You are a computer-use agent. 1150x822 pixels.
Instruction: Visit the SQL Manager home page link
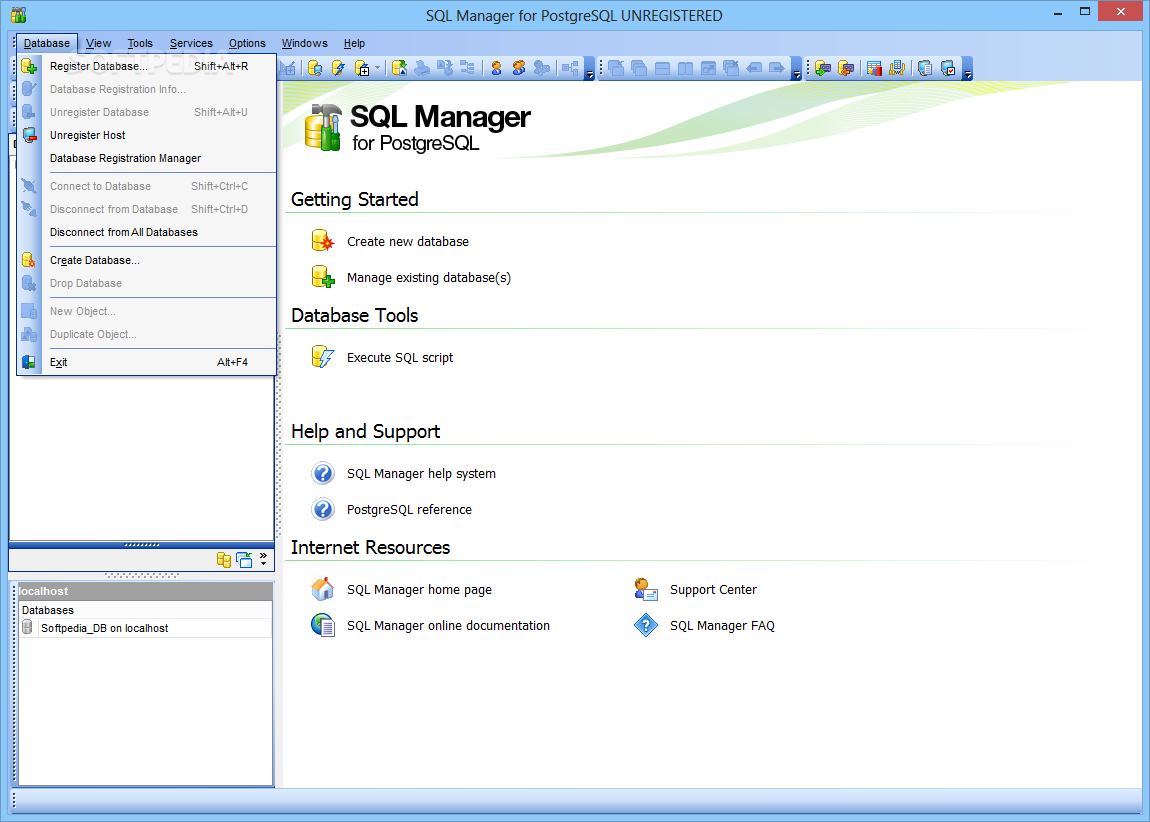[420, 590]
